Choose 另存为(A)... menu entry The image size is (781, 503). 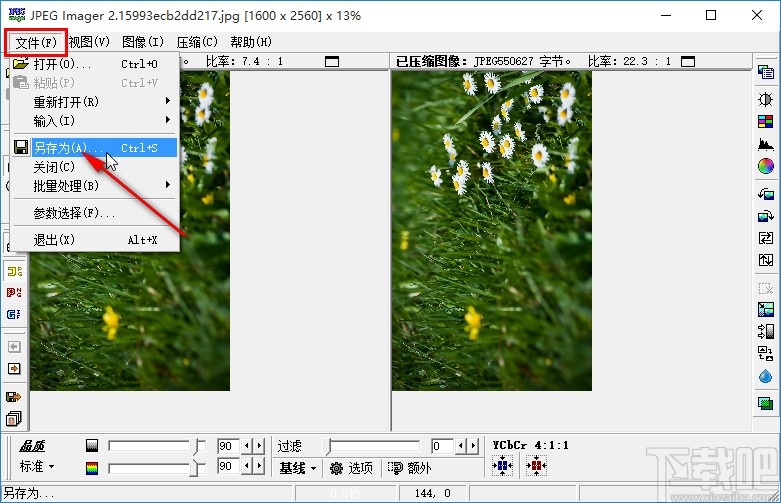point(94,148)
